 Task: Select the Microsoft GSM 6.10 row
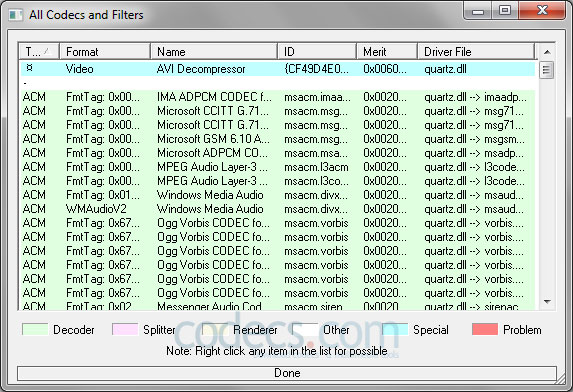pyautogui.click(x=278, y=139)
